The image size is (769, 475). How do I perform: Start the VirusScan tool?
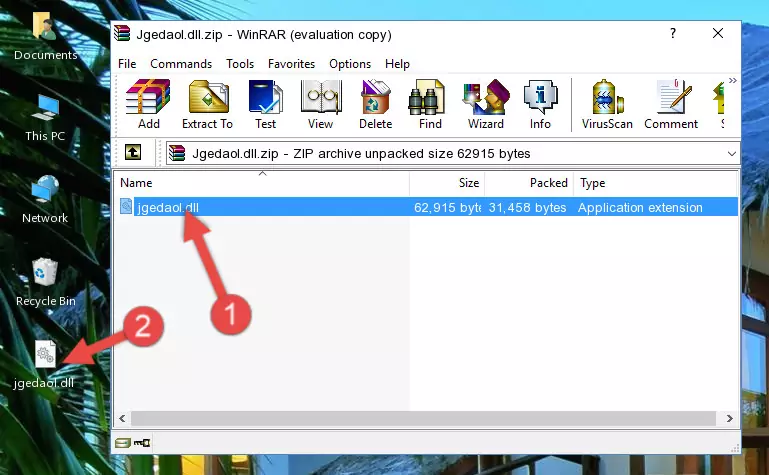(x=607, y=104)
